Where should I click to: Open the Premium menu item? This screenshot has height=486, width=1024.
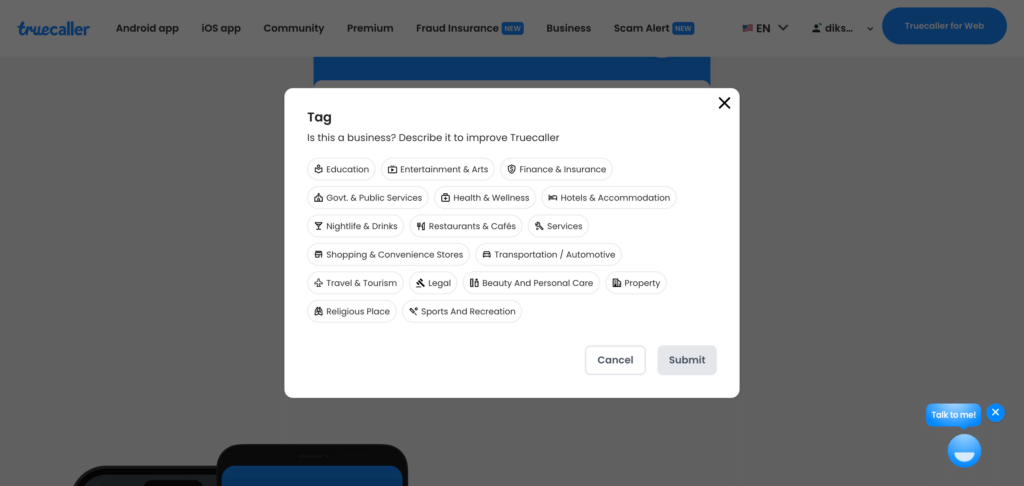point(370,28)
